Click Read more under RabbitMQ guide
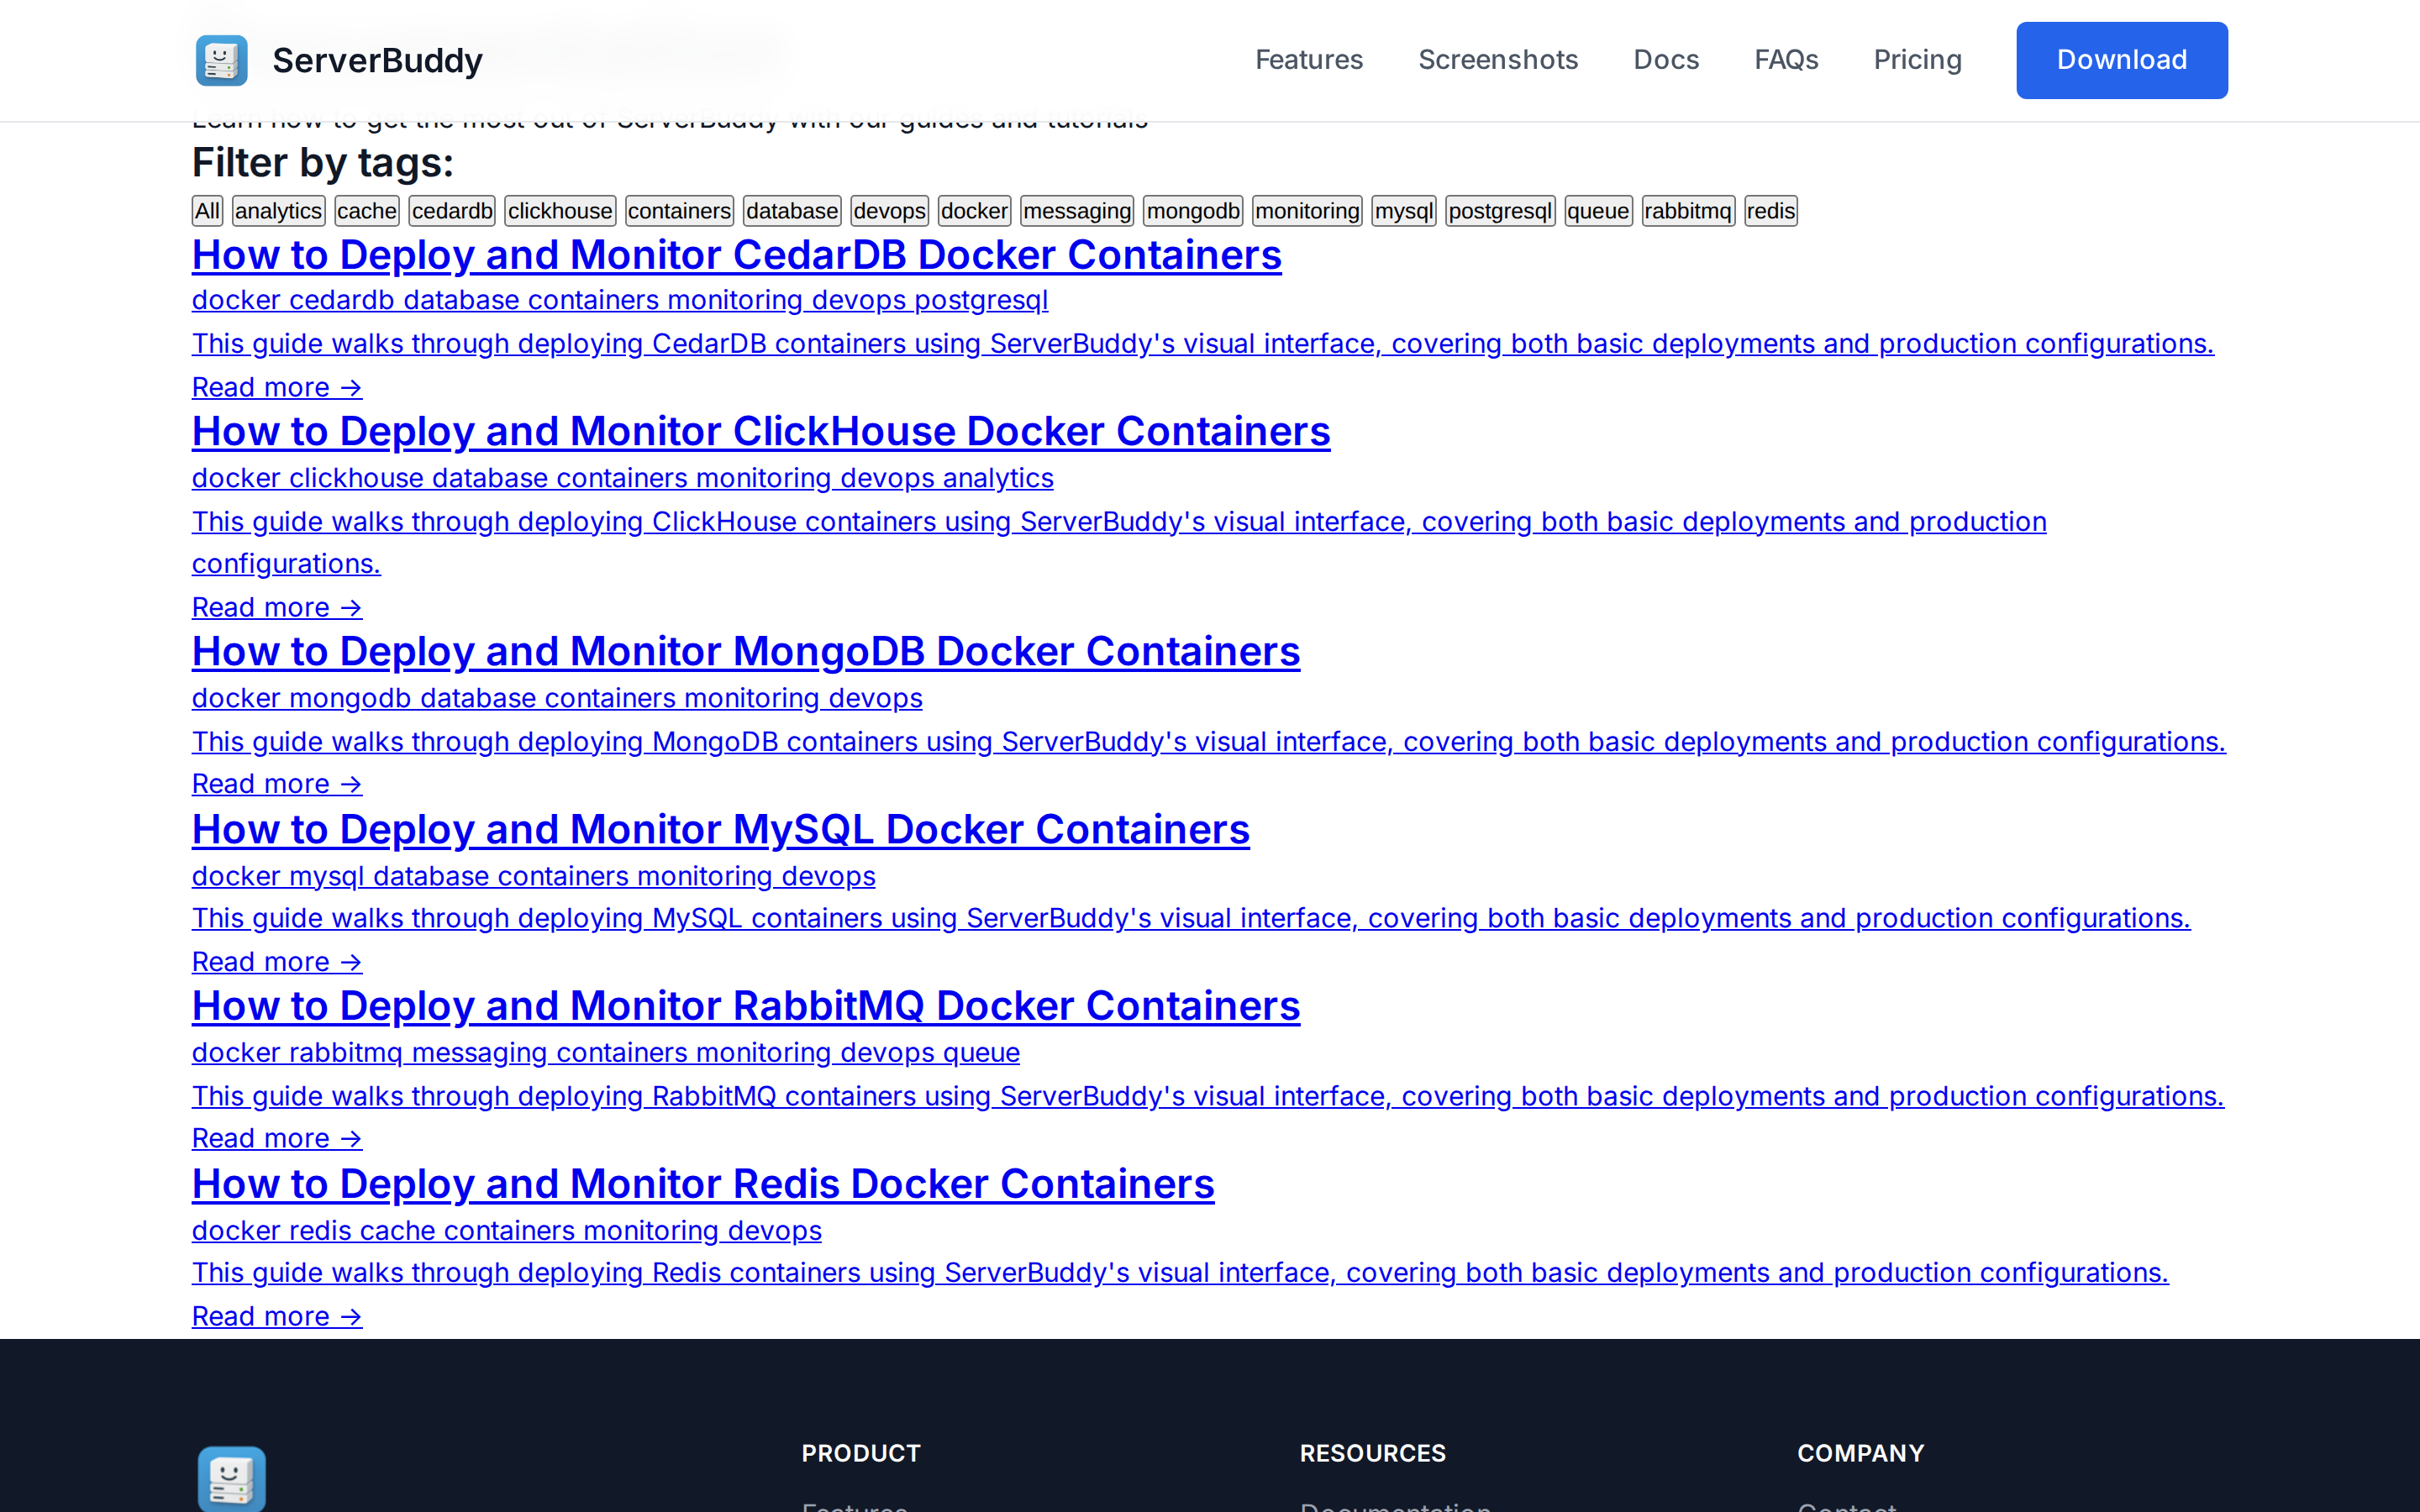The height and width of the screenshot is (1512, 2420). [277, 1138]
